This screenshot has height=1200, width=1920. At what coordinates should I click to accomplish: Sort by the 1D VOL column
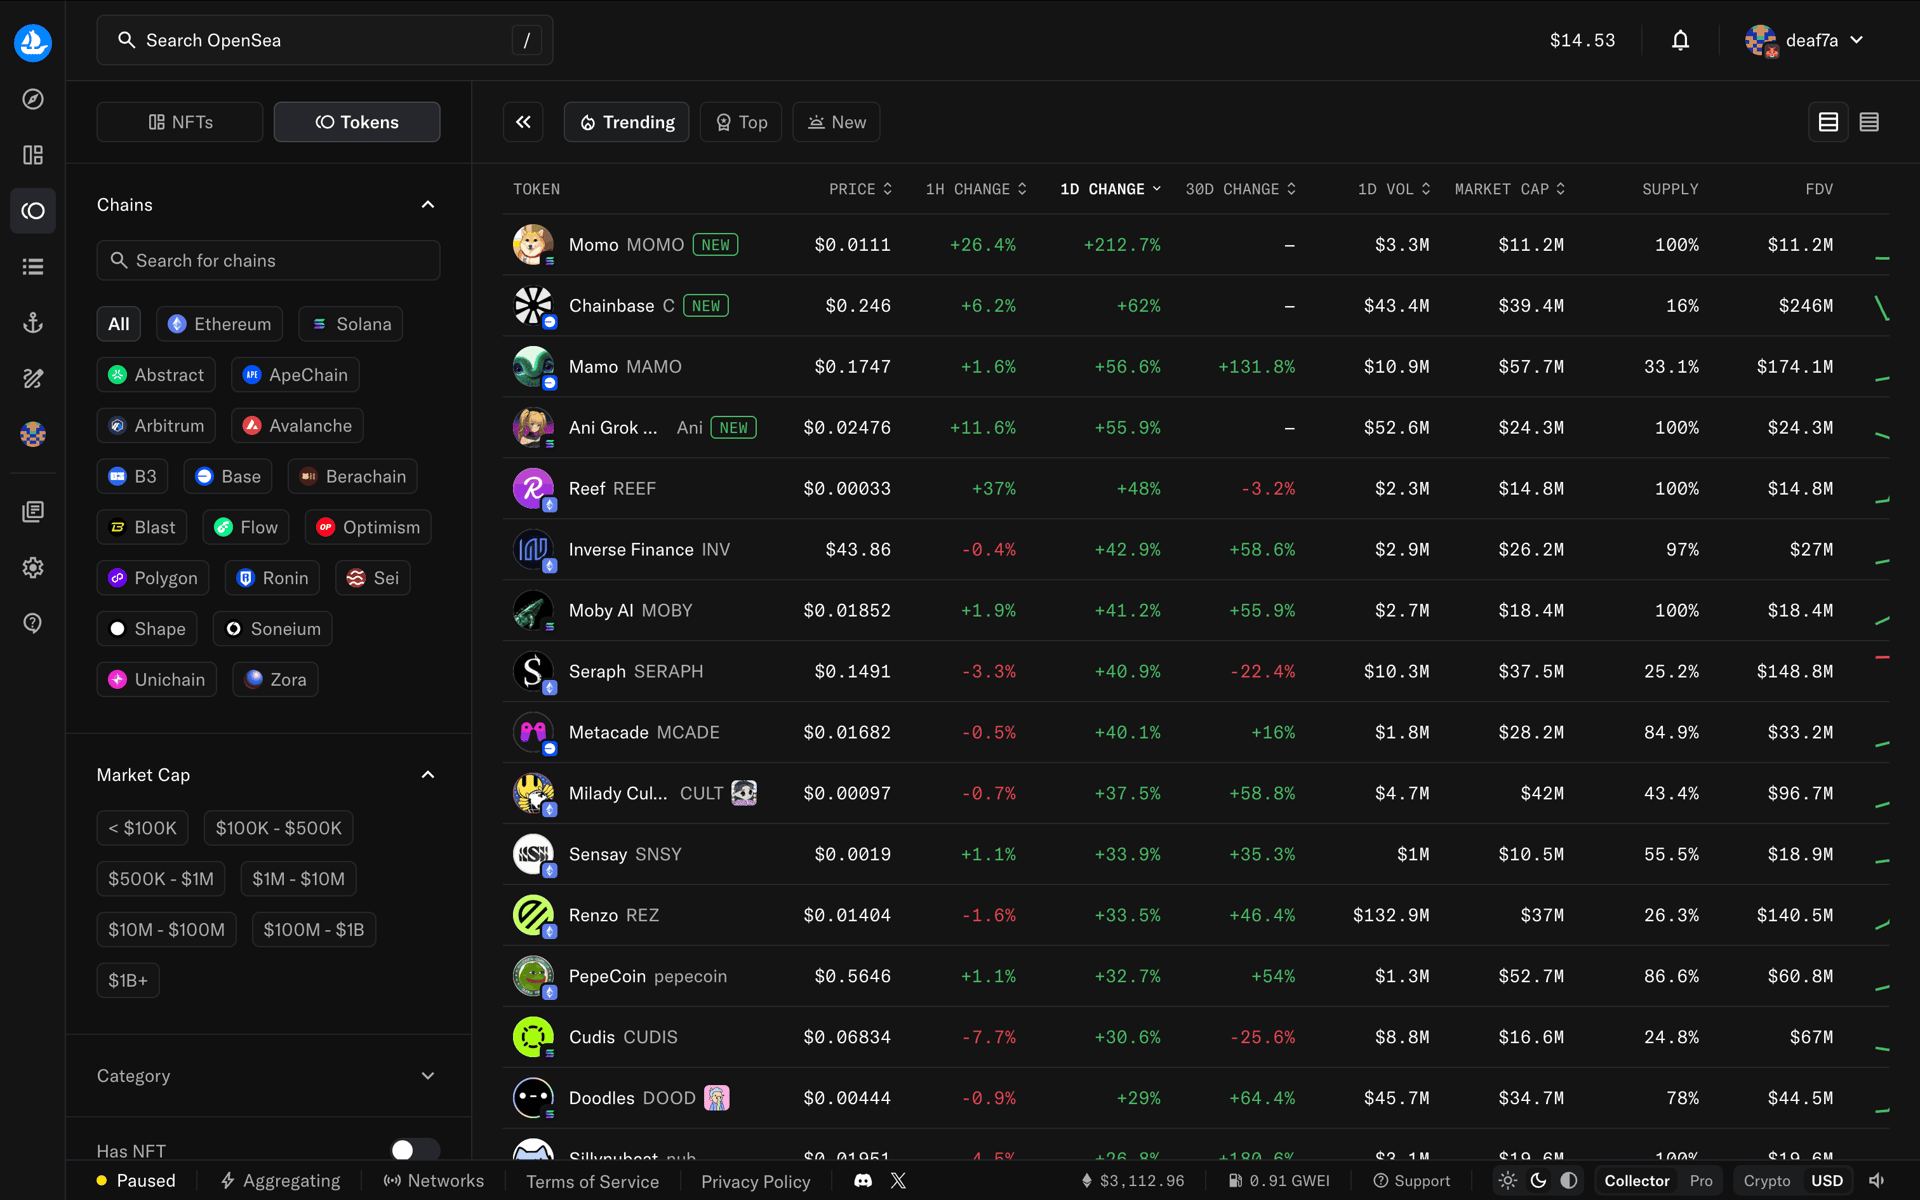tap(1394, 189)
